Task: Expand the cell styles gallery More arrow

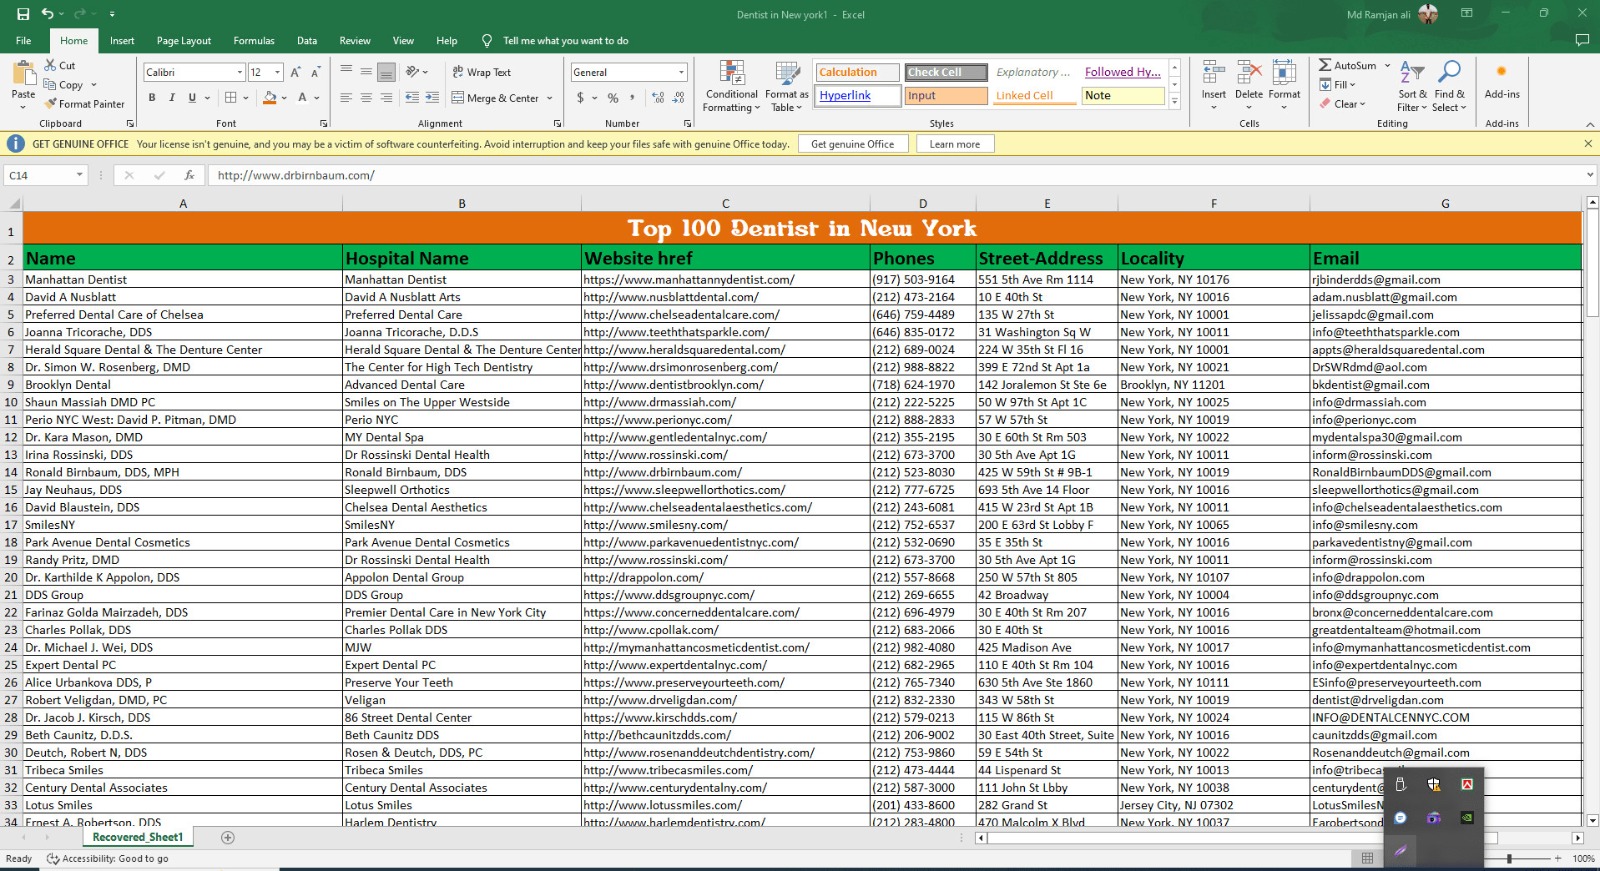Action: pos(1175,101)
